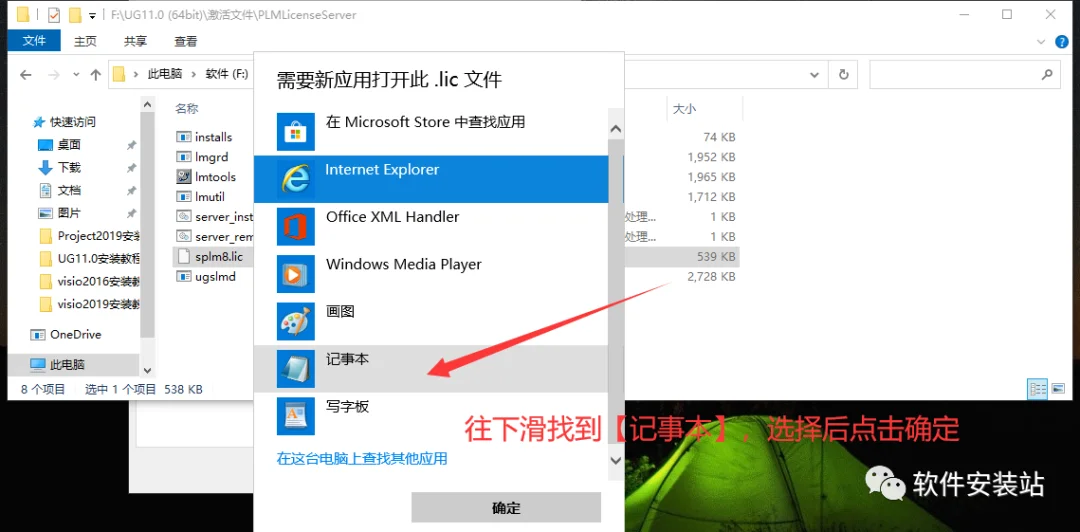Select the Microsoft Store app icon

click(295, 132)
